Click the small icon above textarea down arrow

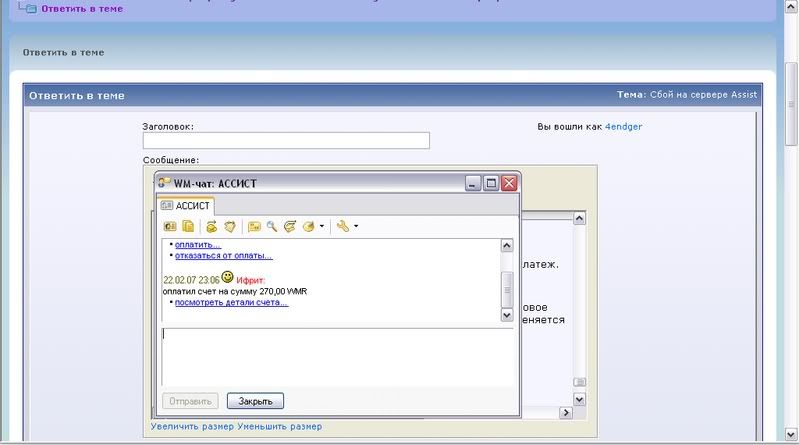pyautogui.click(x=579, y=382)
